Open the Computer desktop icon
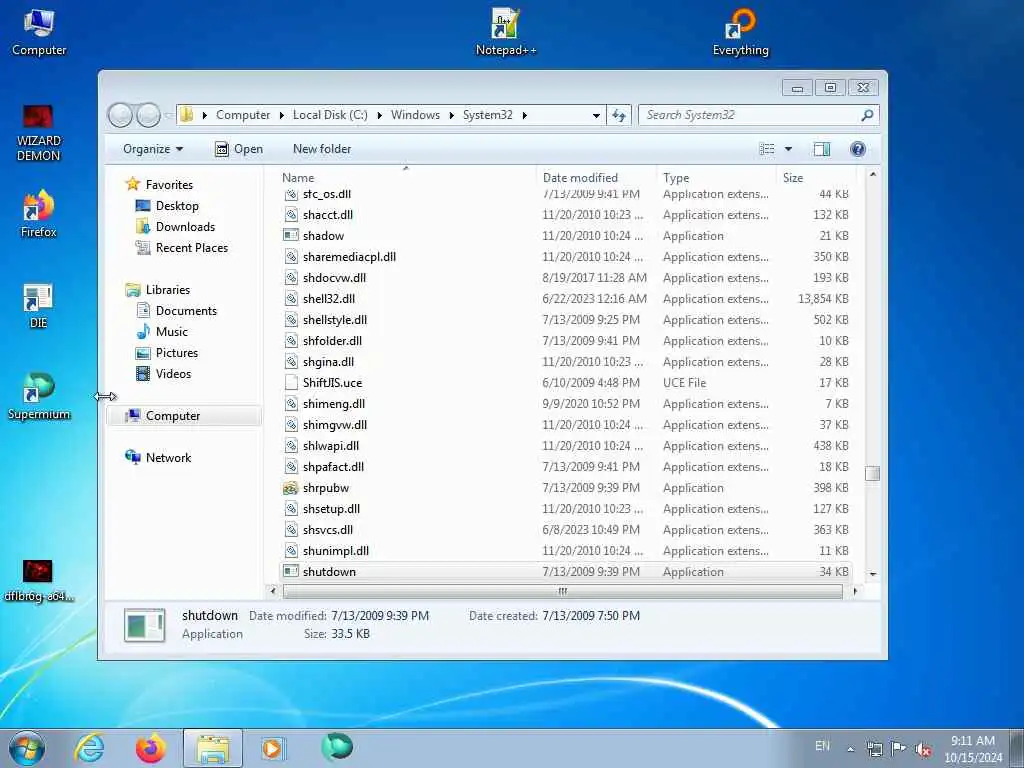 click(39, 32)
